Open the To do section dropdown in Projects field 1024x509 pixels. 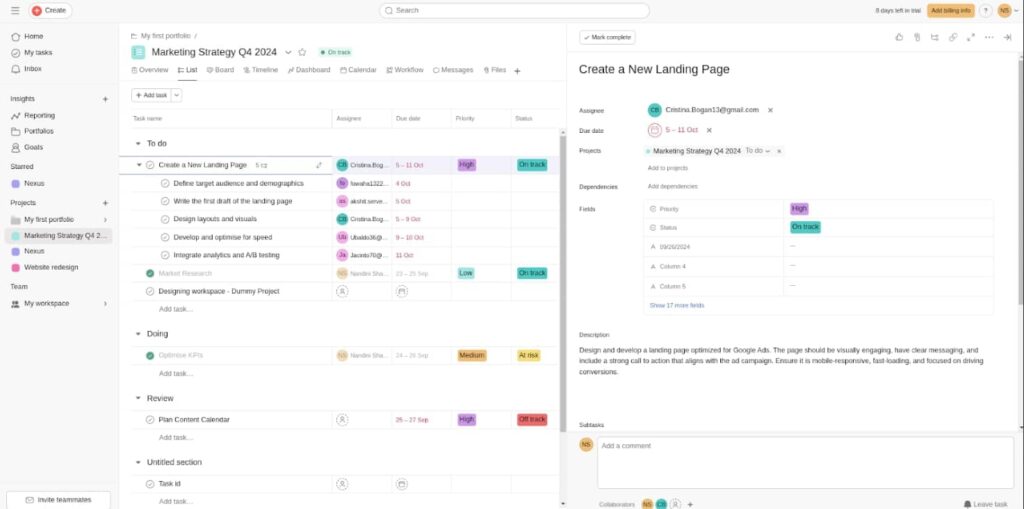coord(758,151)
